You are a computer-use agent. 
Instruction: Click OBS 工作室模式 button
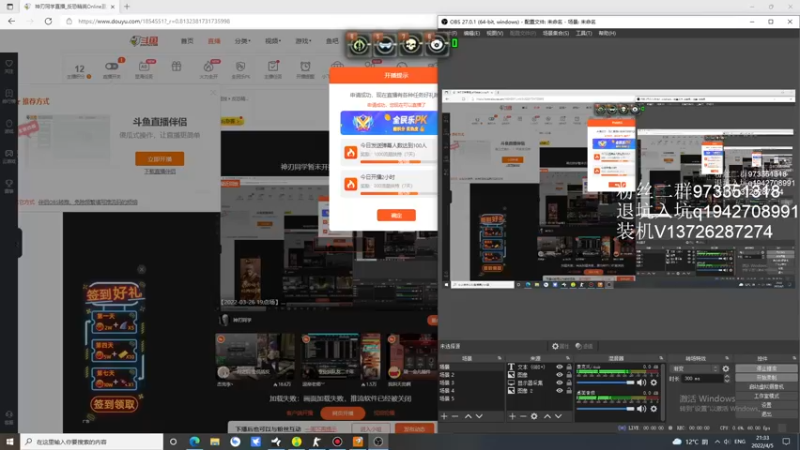(766, 396)
